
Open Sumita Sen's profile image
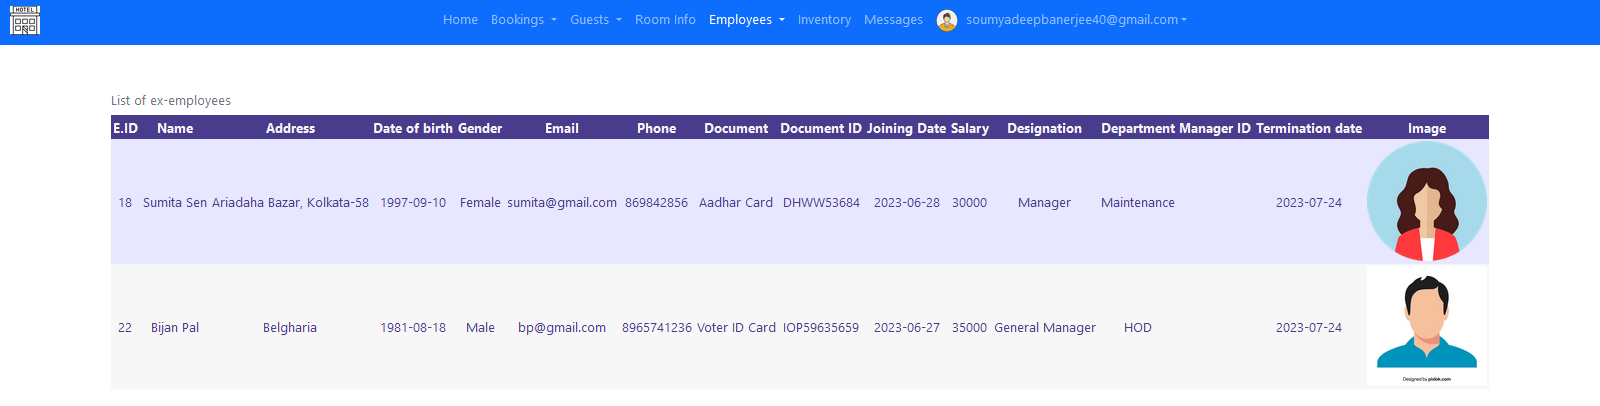(x=1426, y=202)
